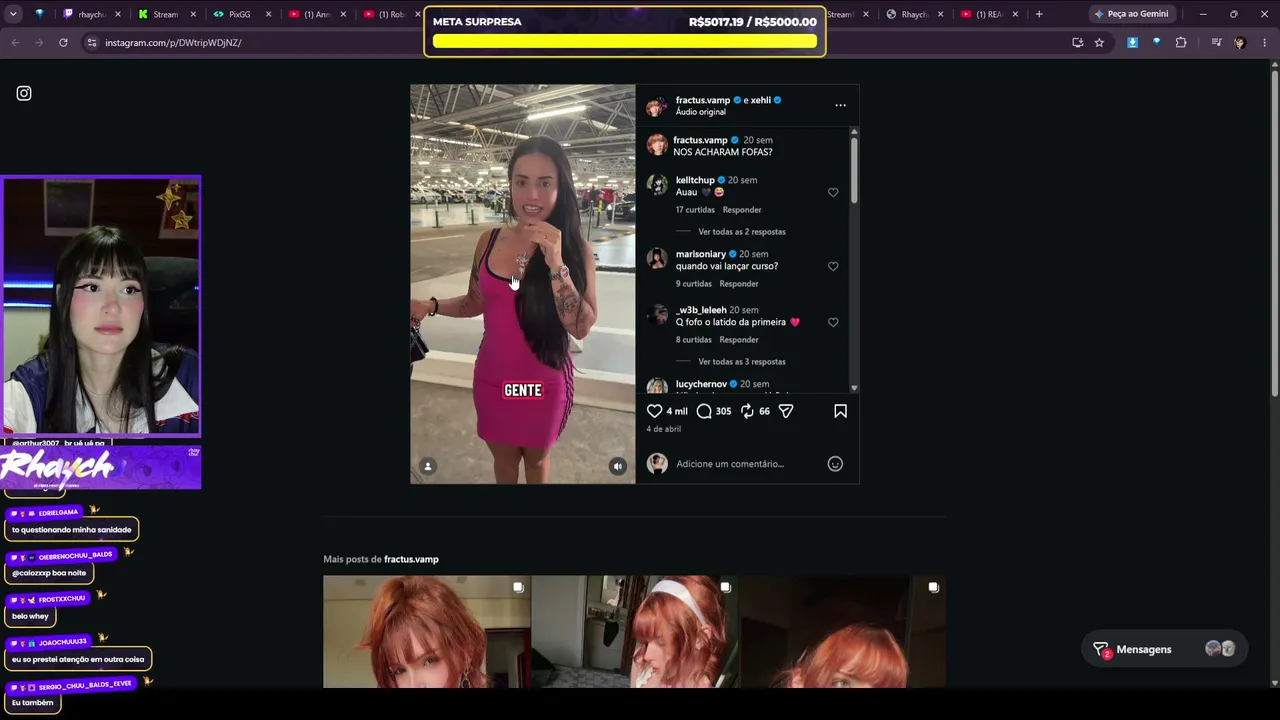
Task: Bookmark this page with the star icon
Action: (1099, 42)
